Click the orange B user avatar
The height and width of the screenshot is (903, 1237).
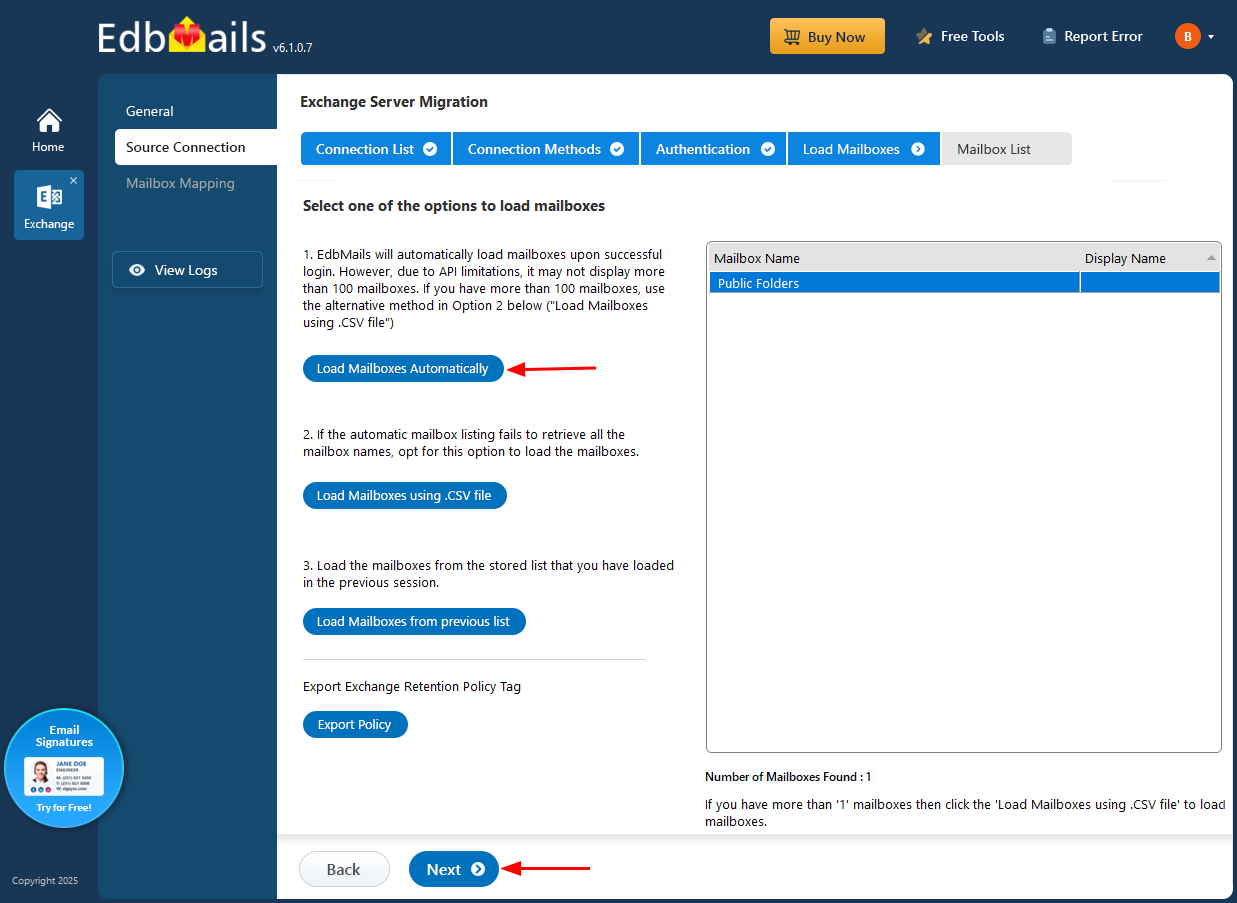1187,36
